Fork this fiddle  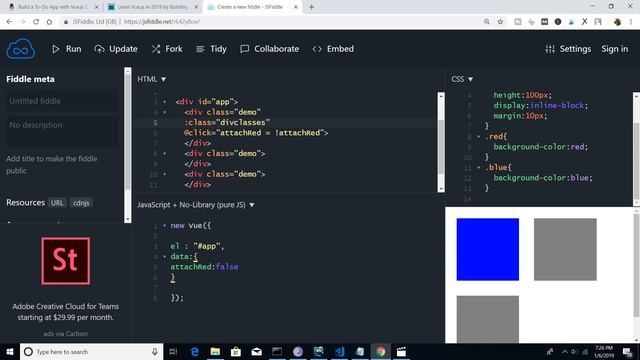[167, 49]
